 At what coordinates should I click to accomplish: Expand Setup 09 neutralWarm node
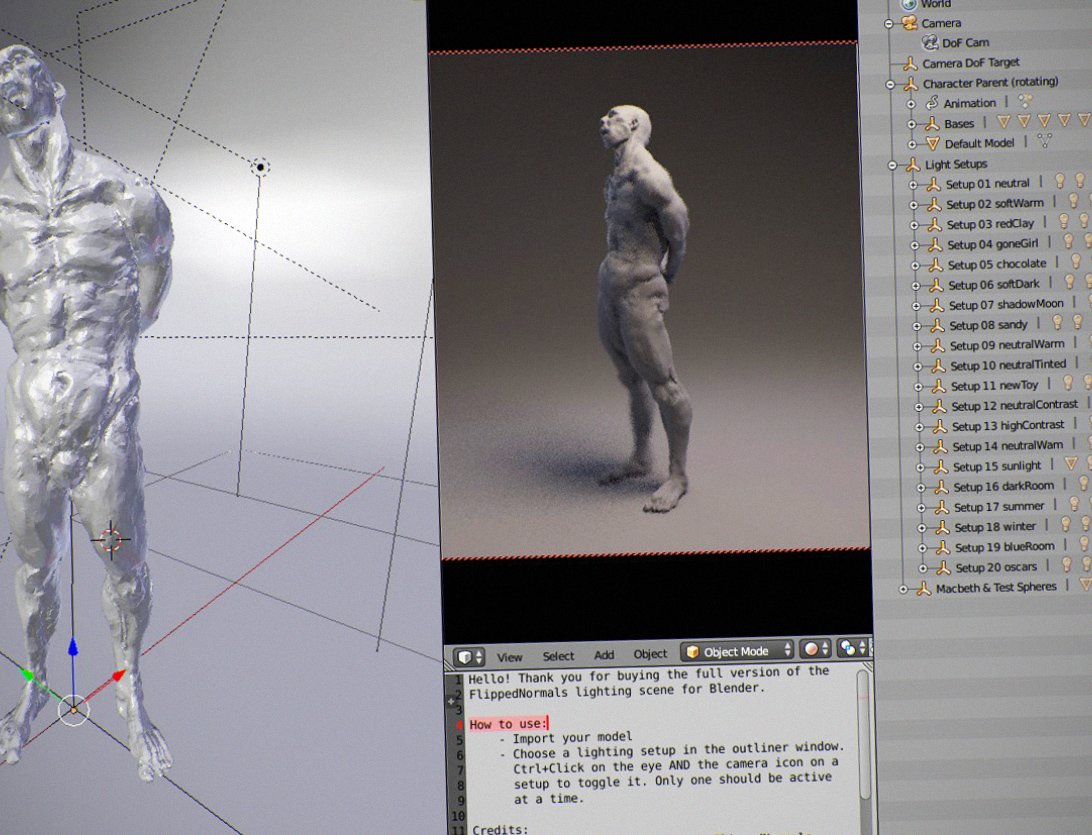click(x=917, y=346)
